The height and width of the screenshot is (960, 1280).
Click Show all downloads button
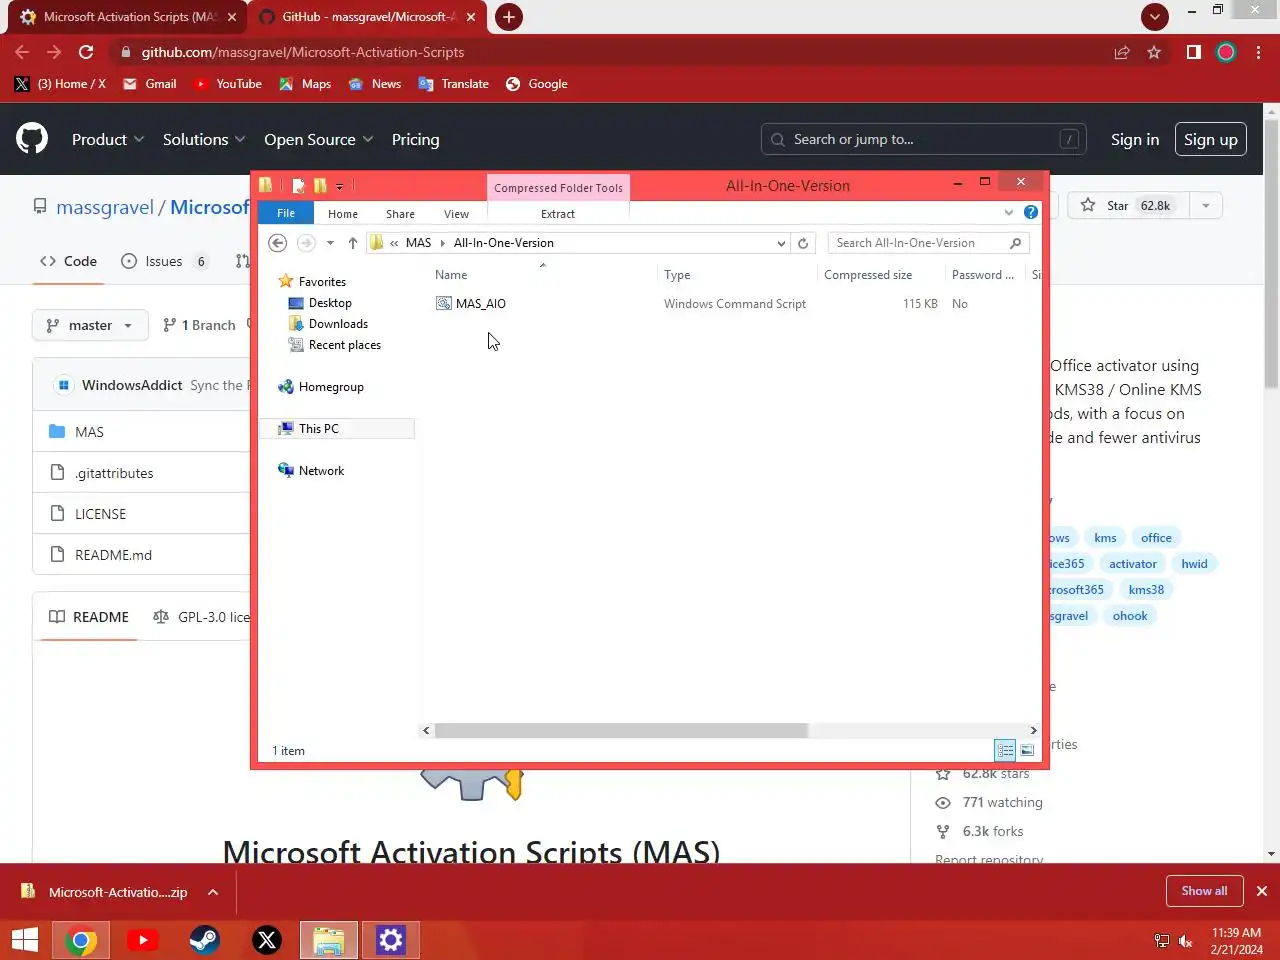click(1204, 891)
